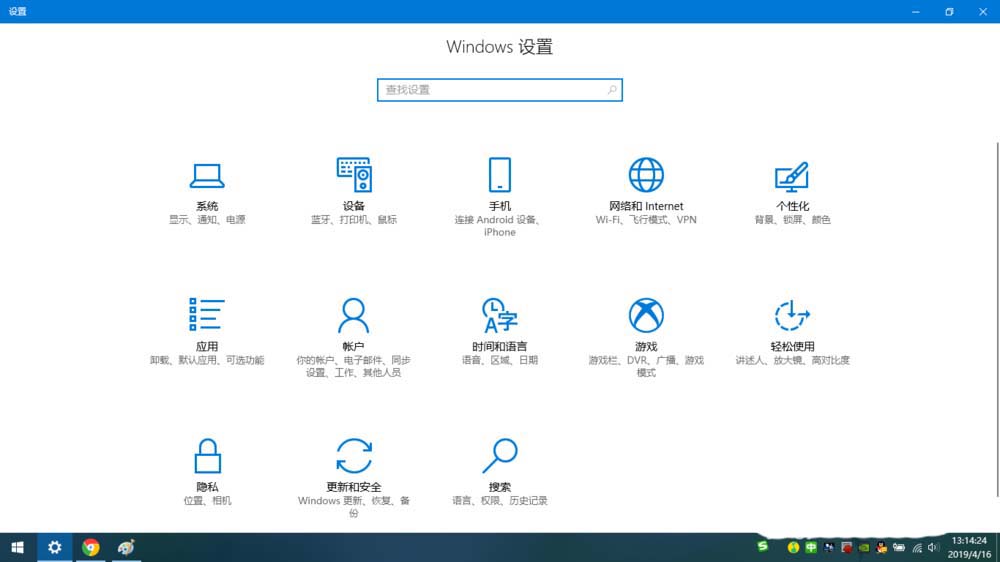Open the volume speaker tray icon
Image resolution: width=1000 pixels, height=562 pixels.
coord(934,547)
